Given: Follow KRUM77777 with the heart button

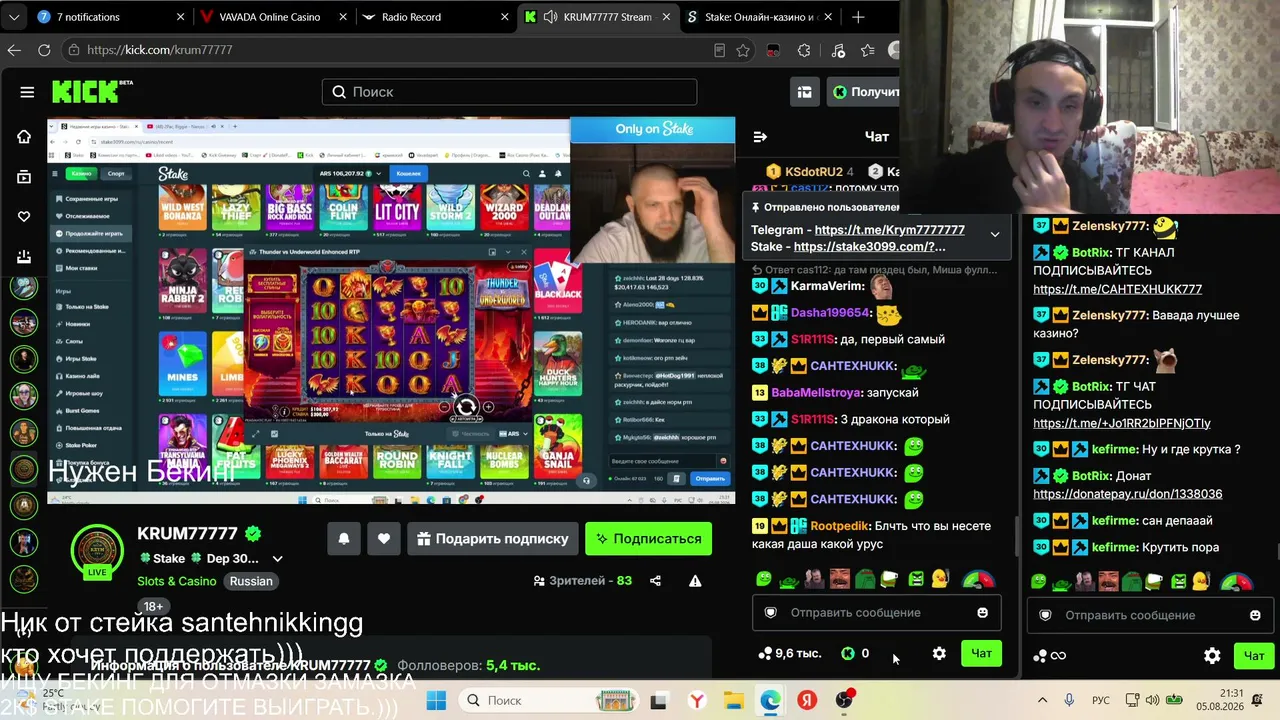Looking at the screenshot, I should (384, 539).
